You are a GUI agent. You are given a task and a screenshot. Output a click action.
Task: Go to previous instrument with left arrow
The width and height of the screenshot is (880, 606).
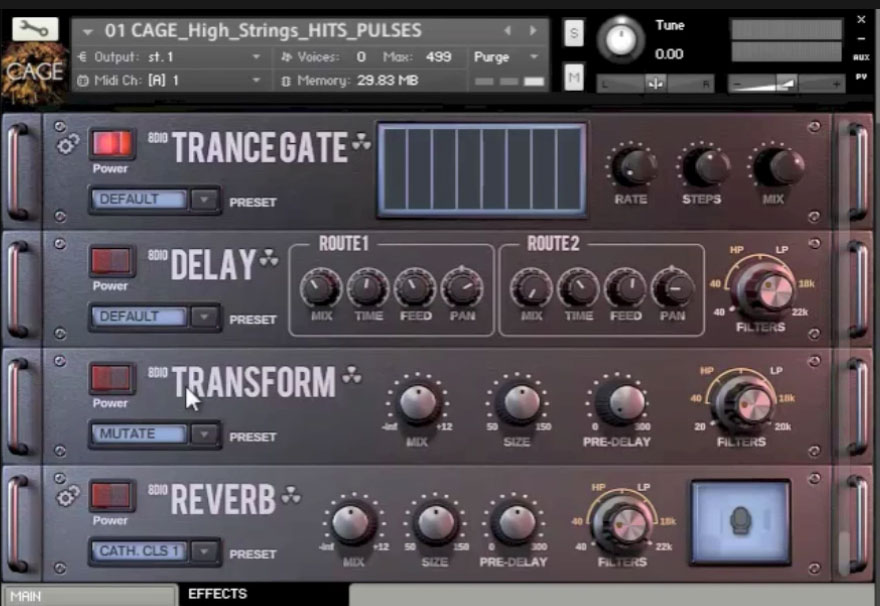click(x=507, y=30)
